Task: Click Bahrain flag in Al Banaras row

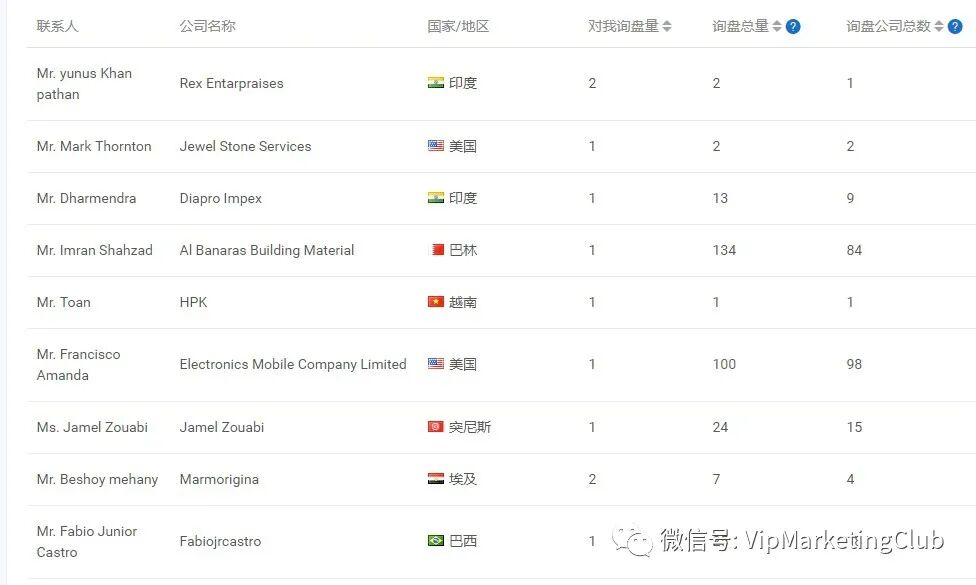Action: [x=436, y=250]
